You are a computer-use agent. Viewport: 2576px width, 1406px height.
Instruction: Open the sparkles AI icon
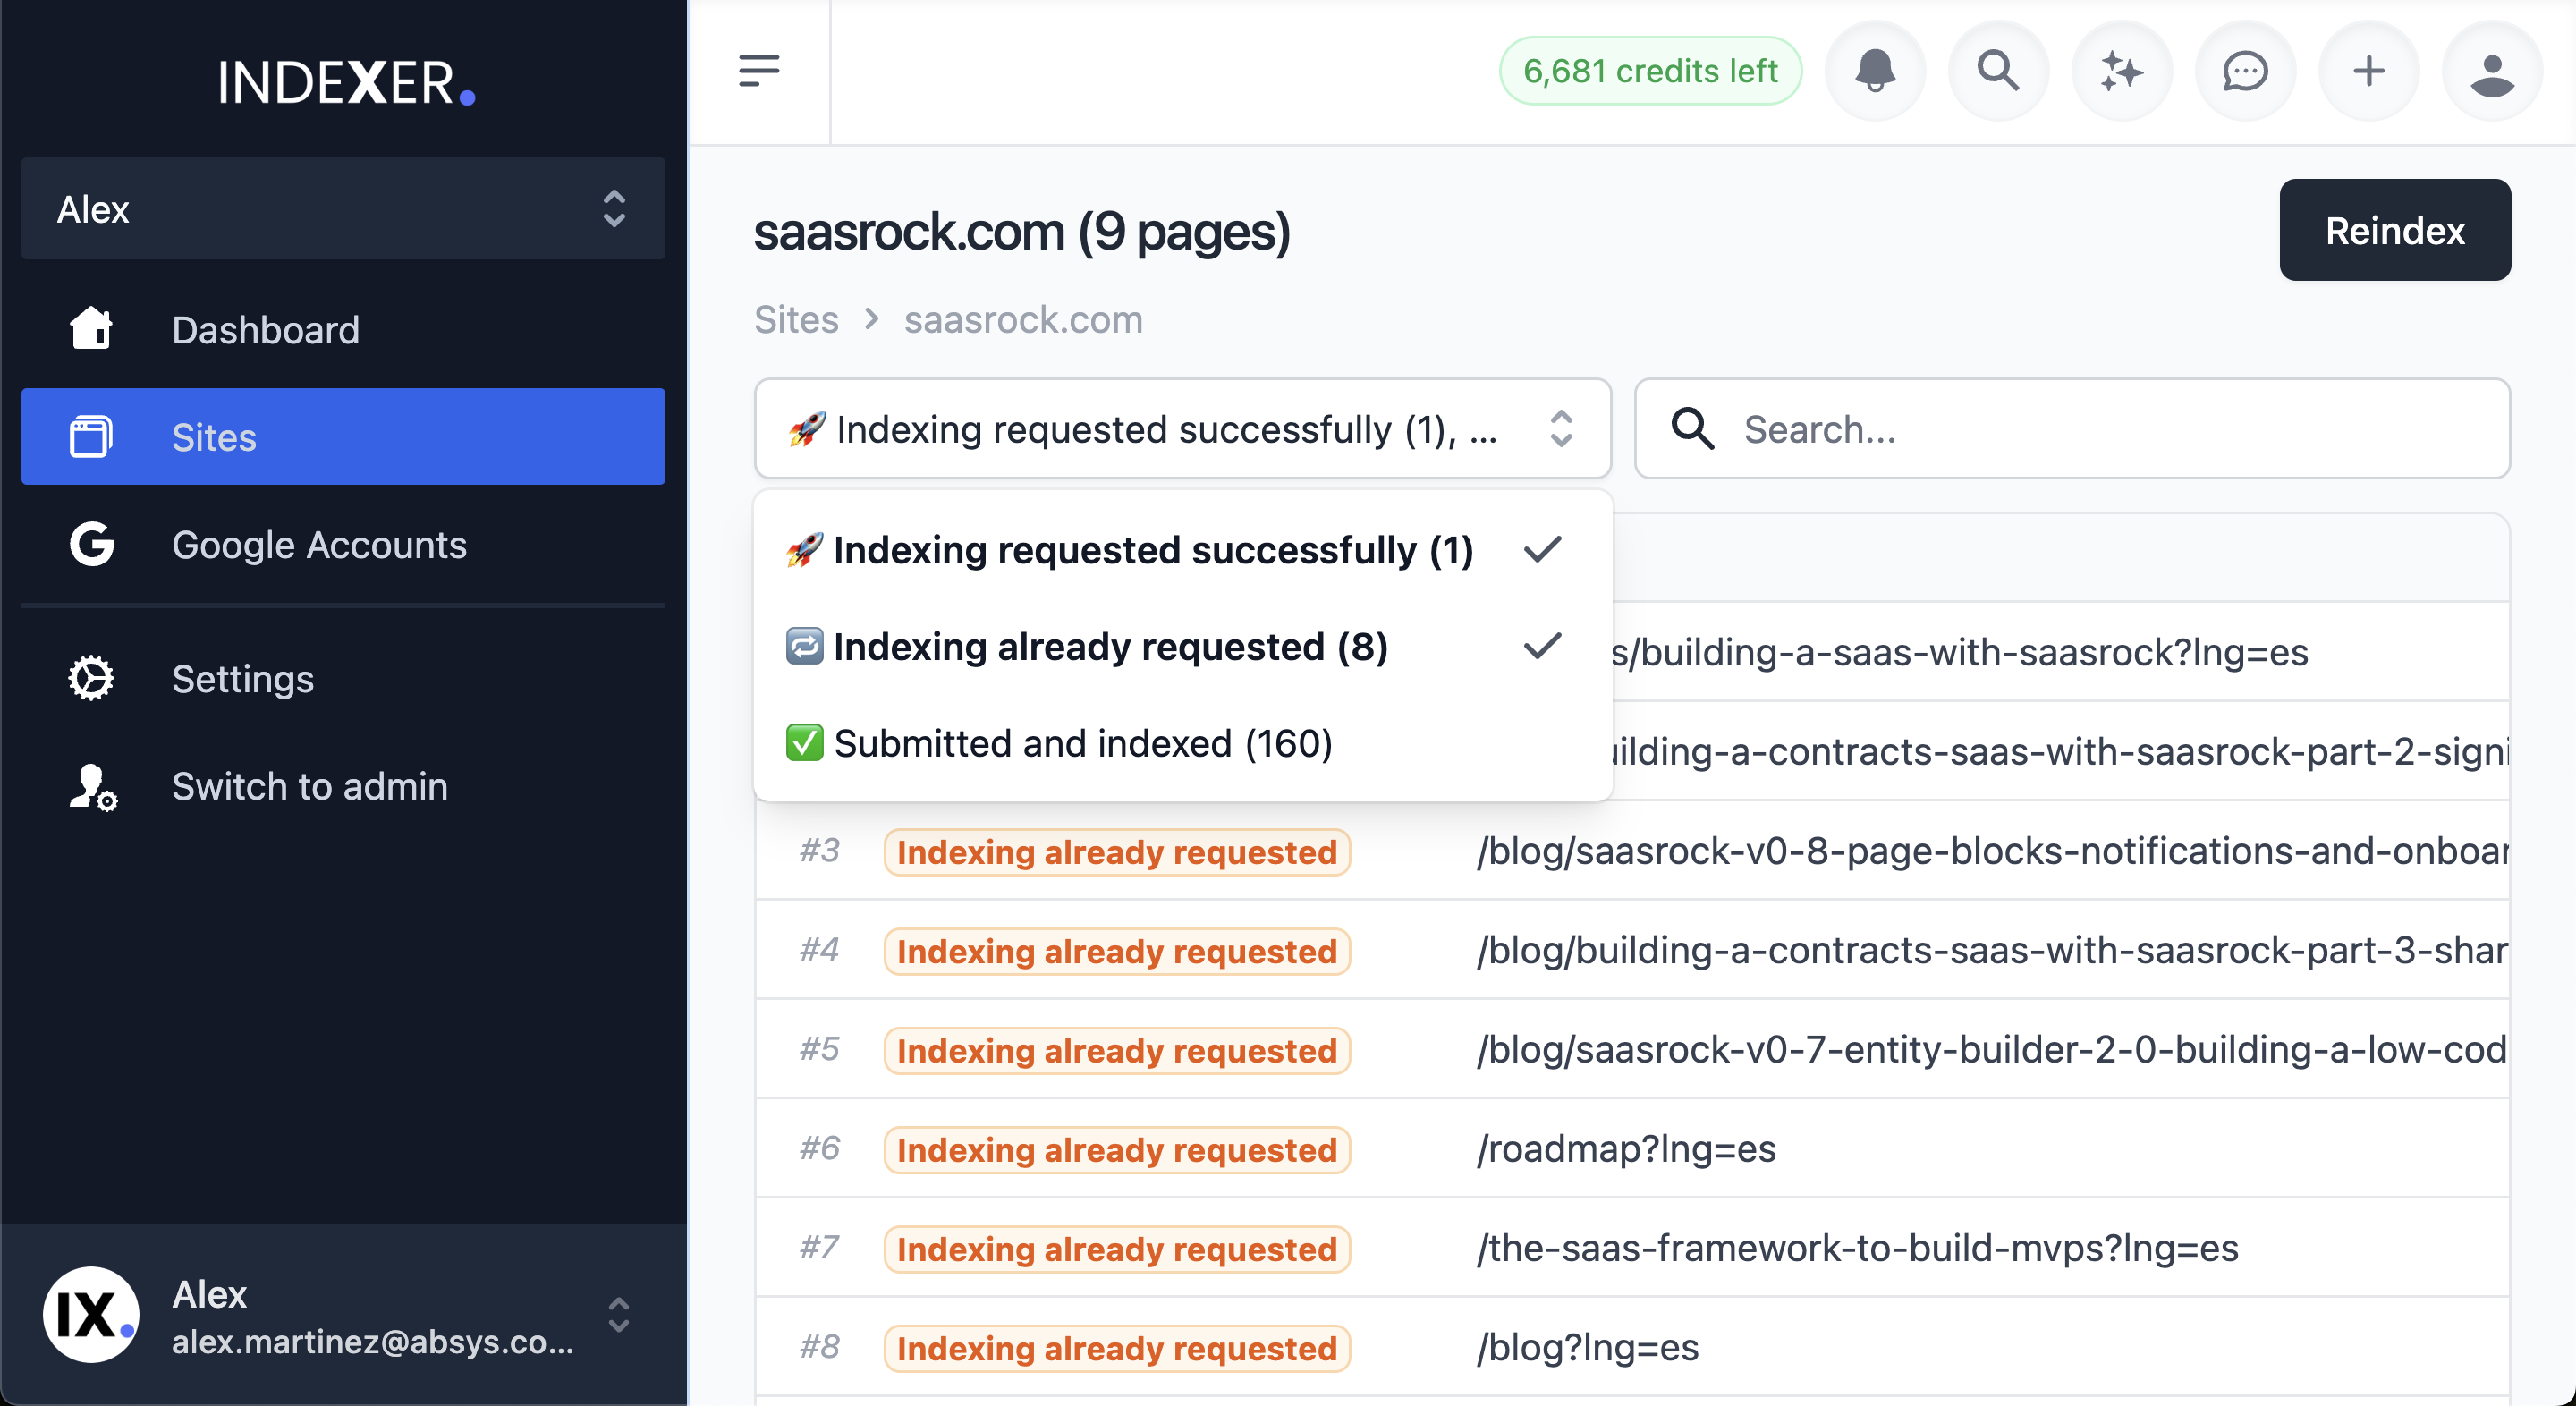tap(2121, 71)
